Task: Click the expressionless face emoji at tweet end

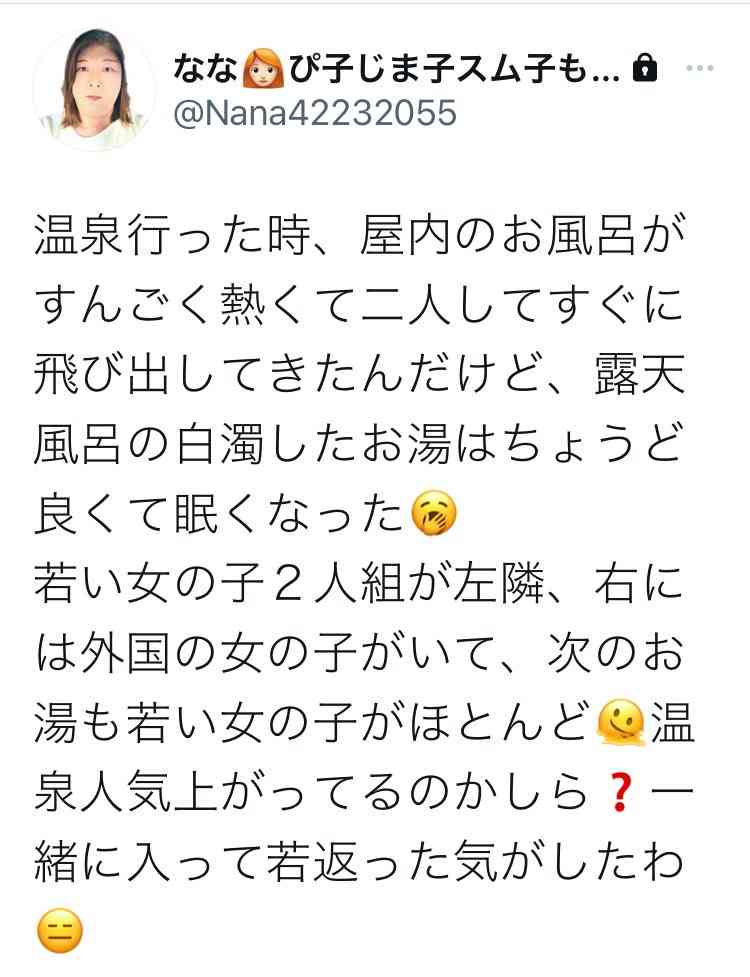Action: point(60,932)
